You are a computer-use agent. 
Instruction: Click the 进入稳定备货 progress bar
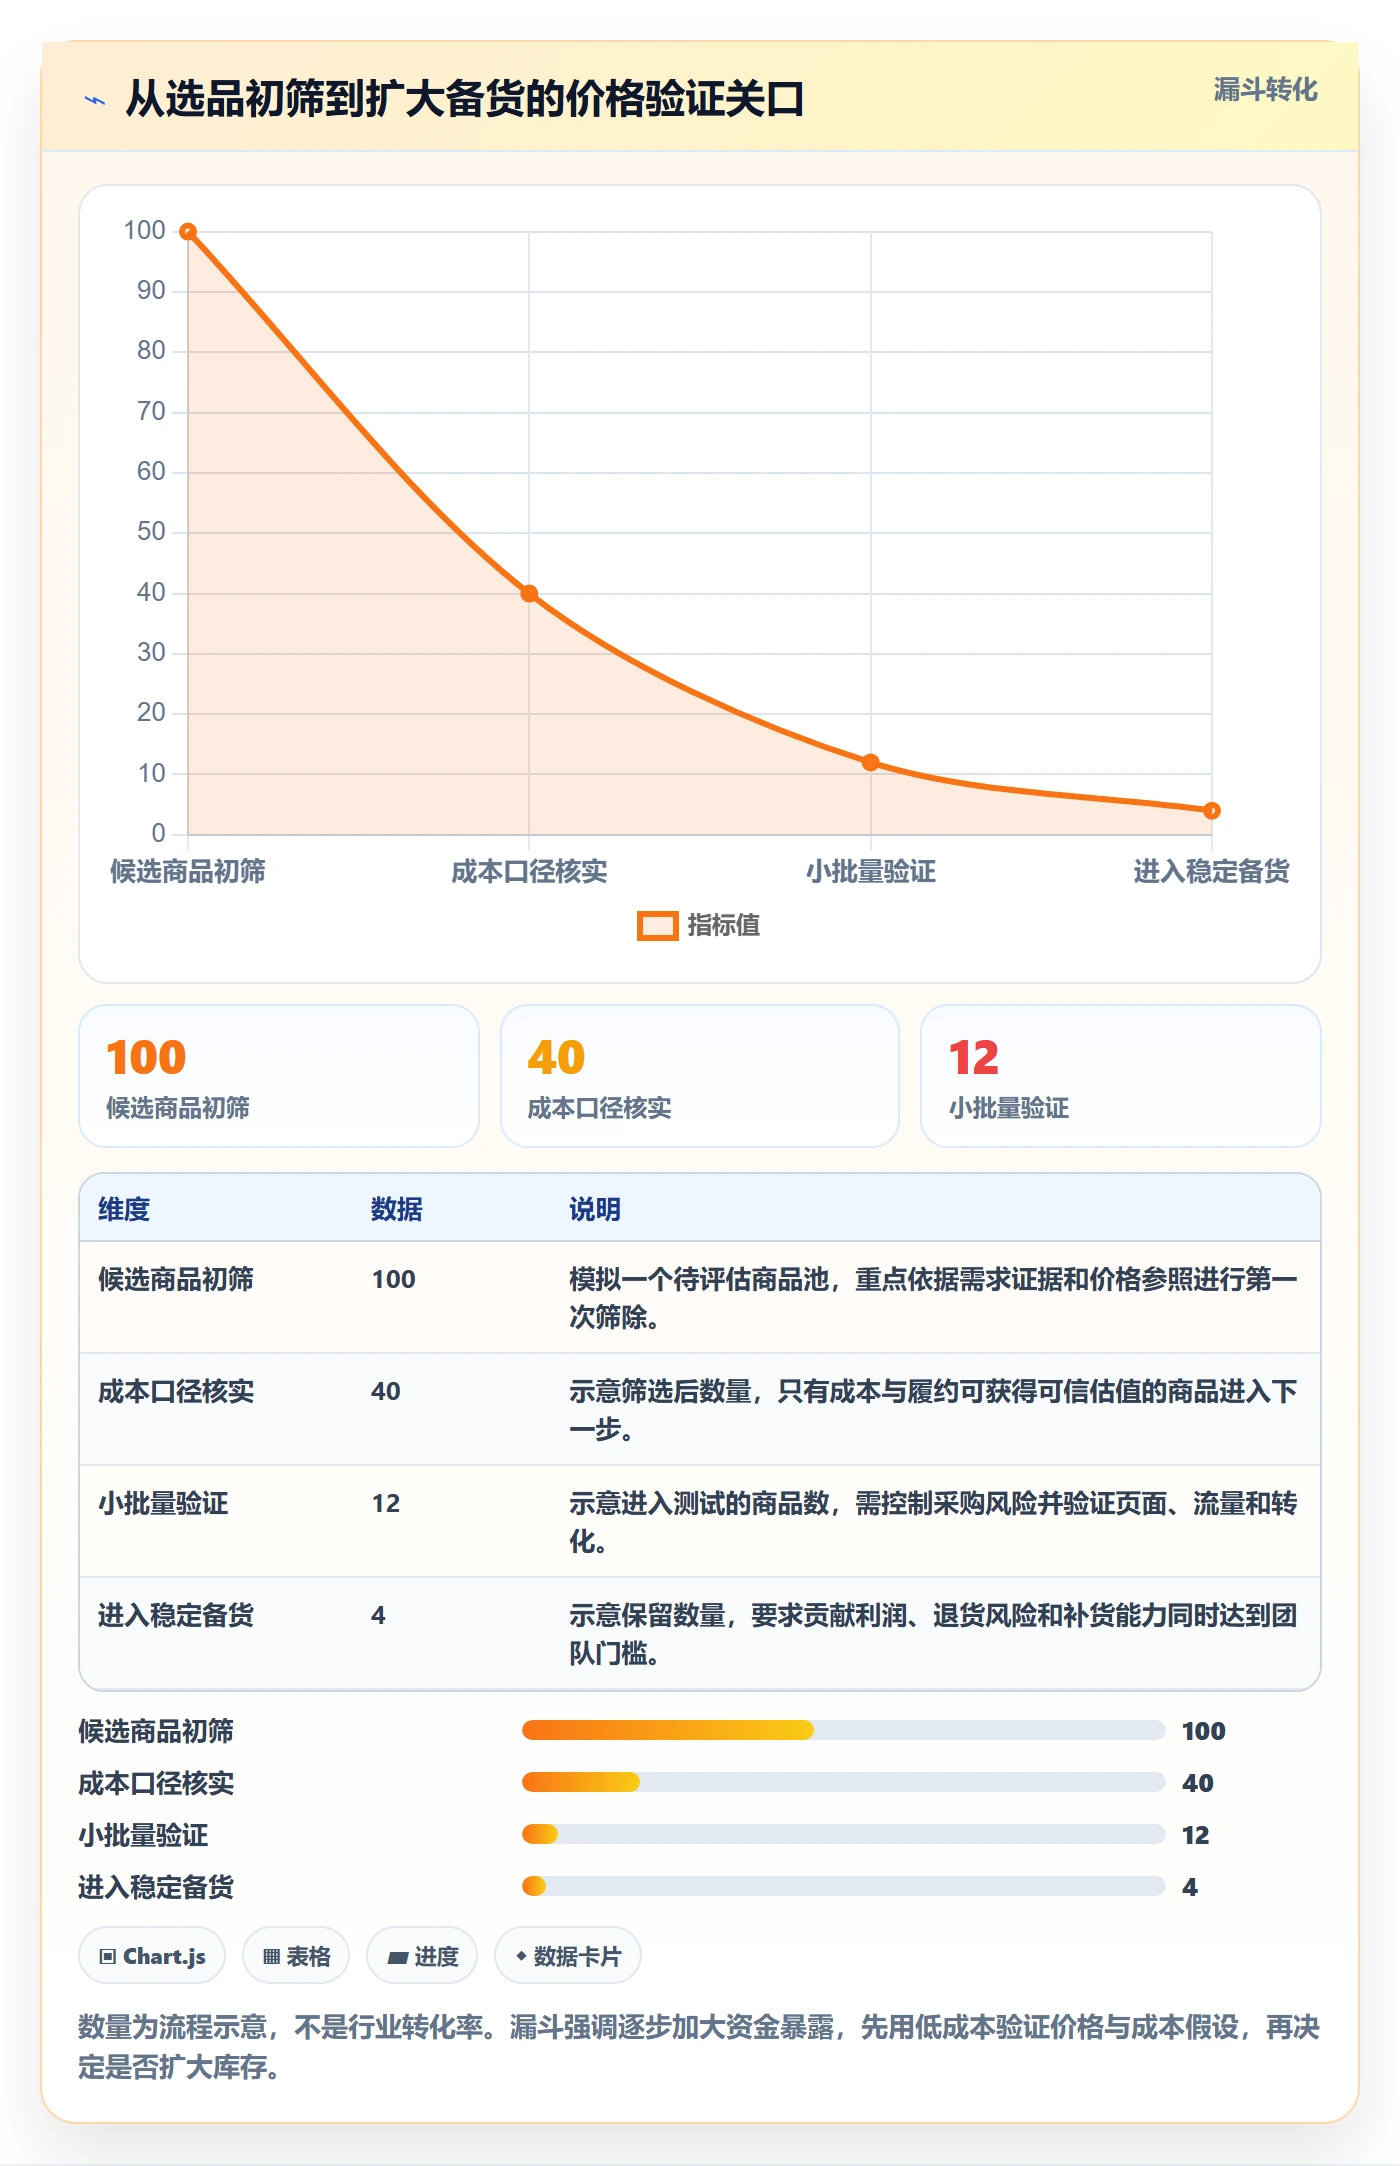click(x=844, y=1887)
